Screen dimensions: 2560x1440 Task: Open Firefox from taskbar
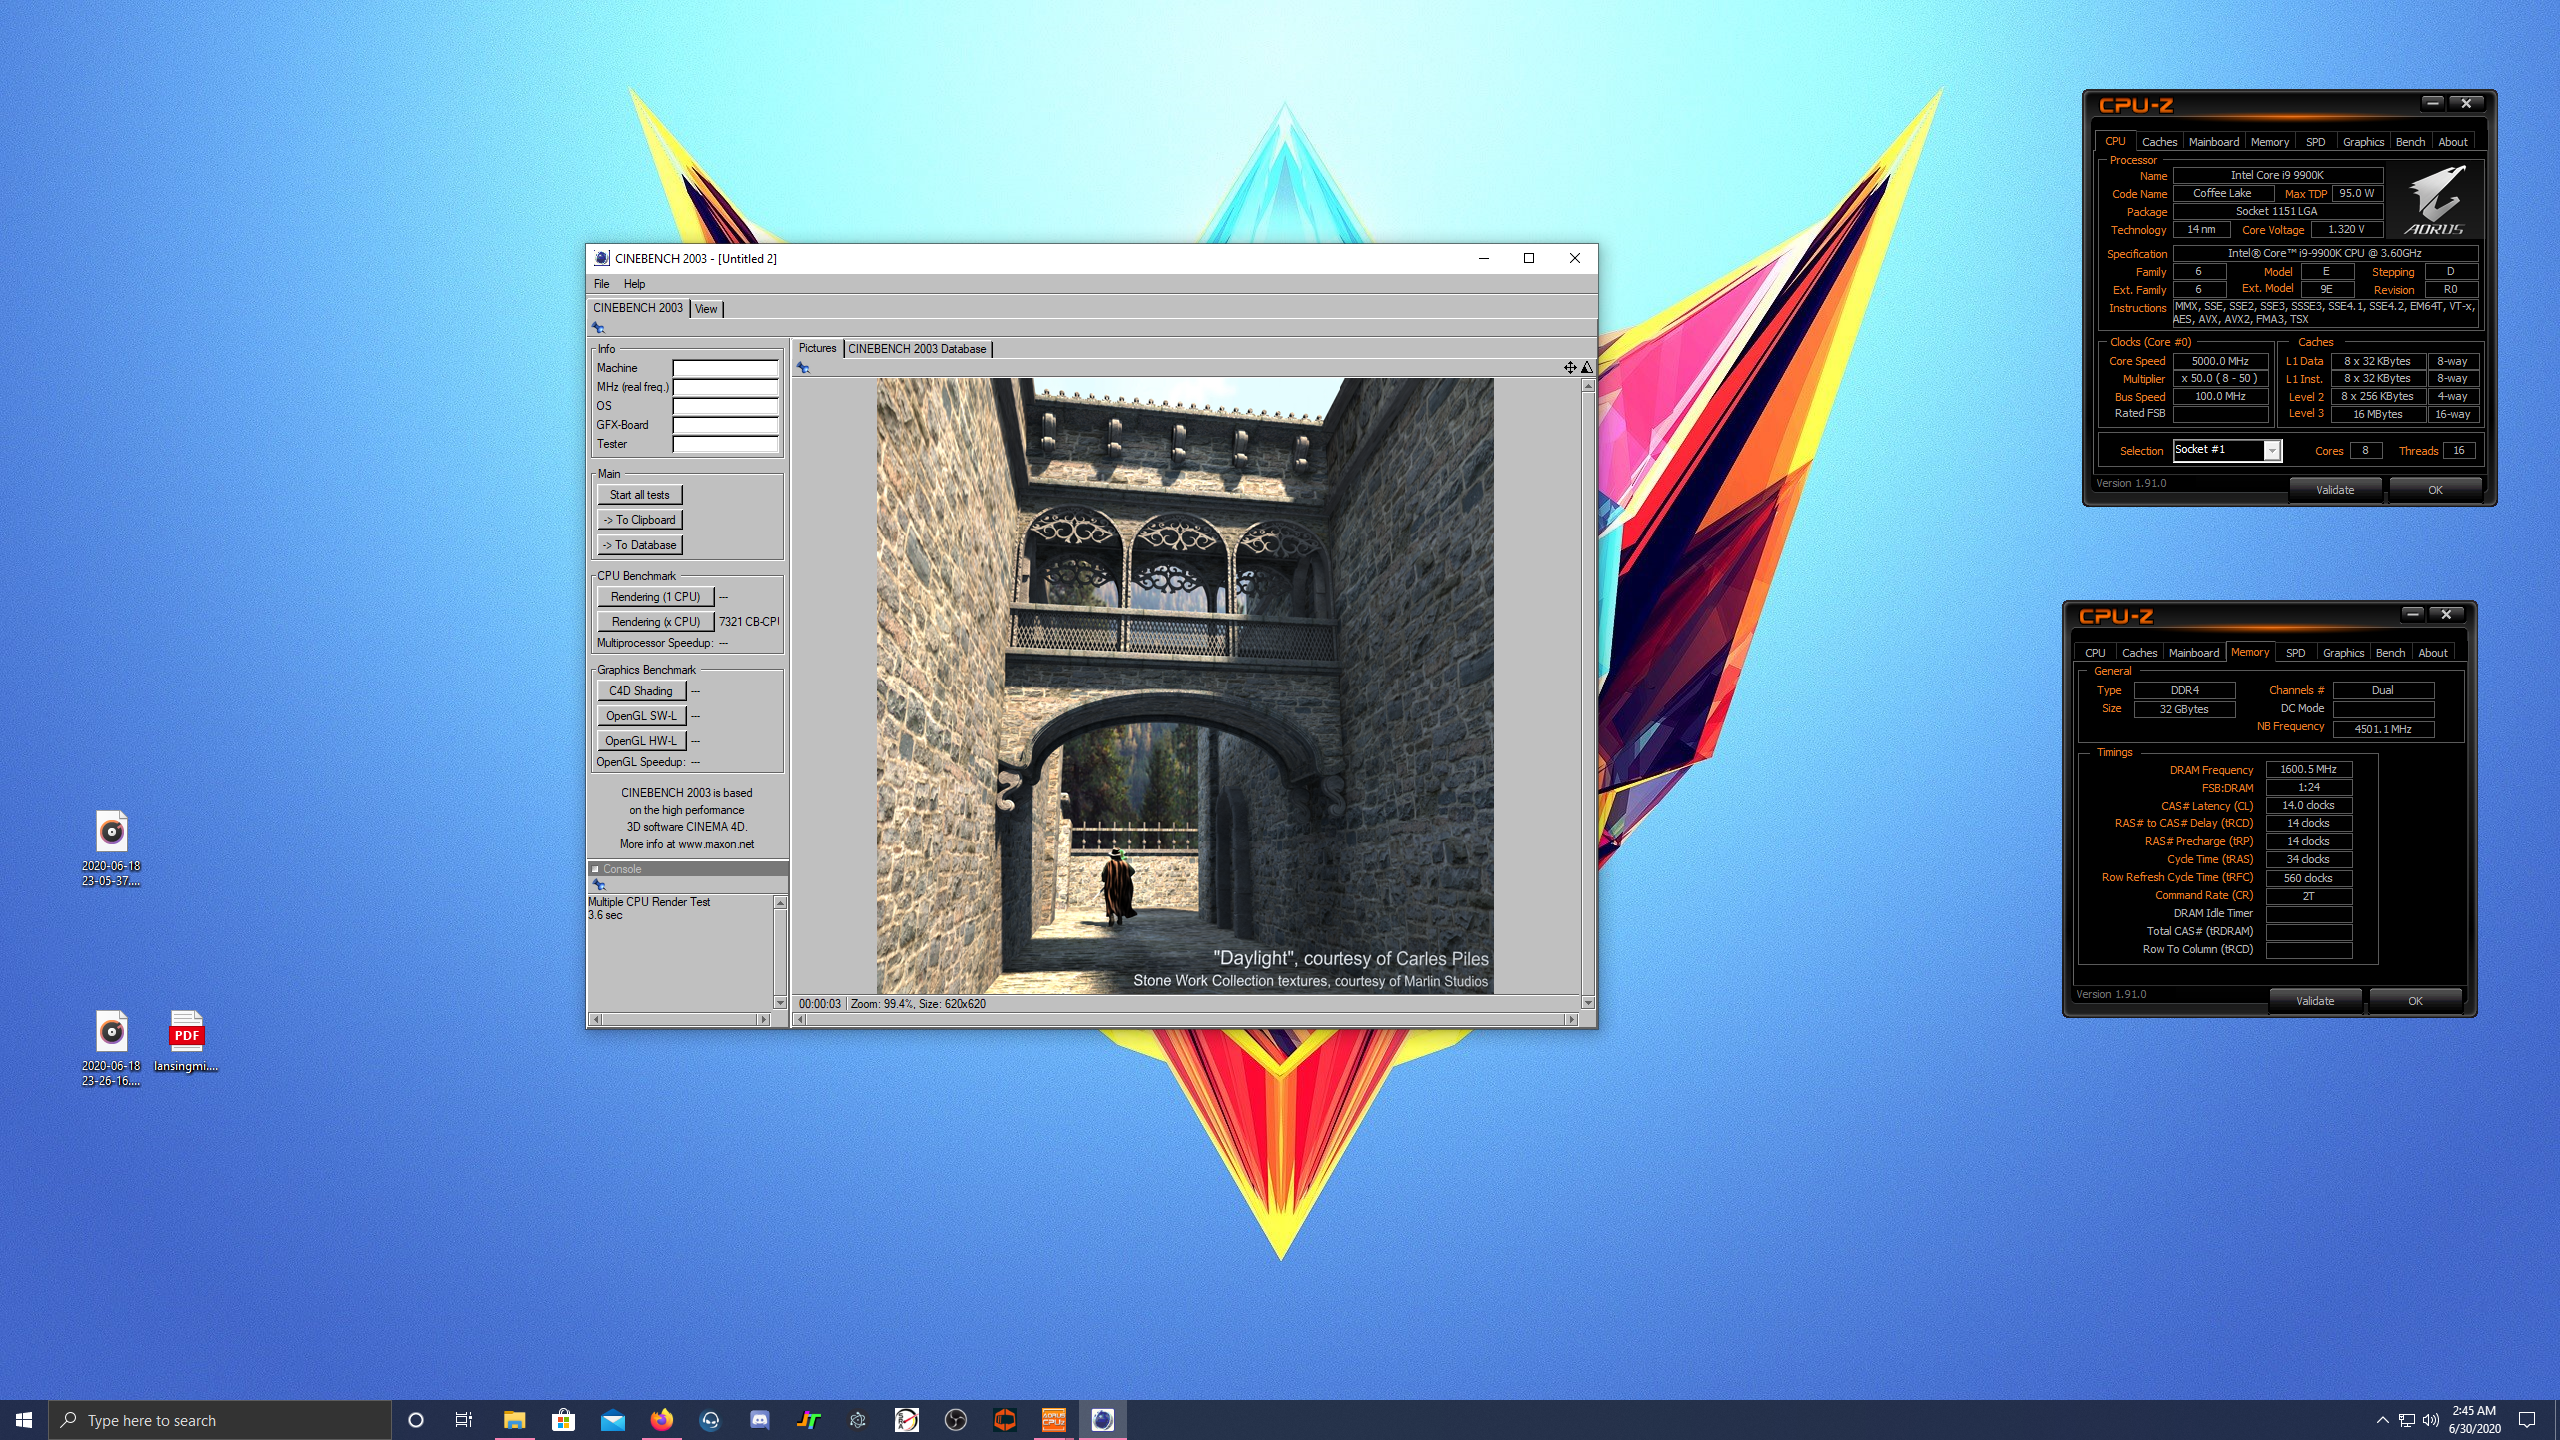[x=661, y=1420]
